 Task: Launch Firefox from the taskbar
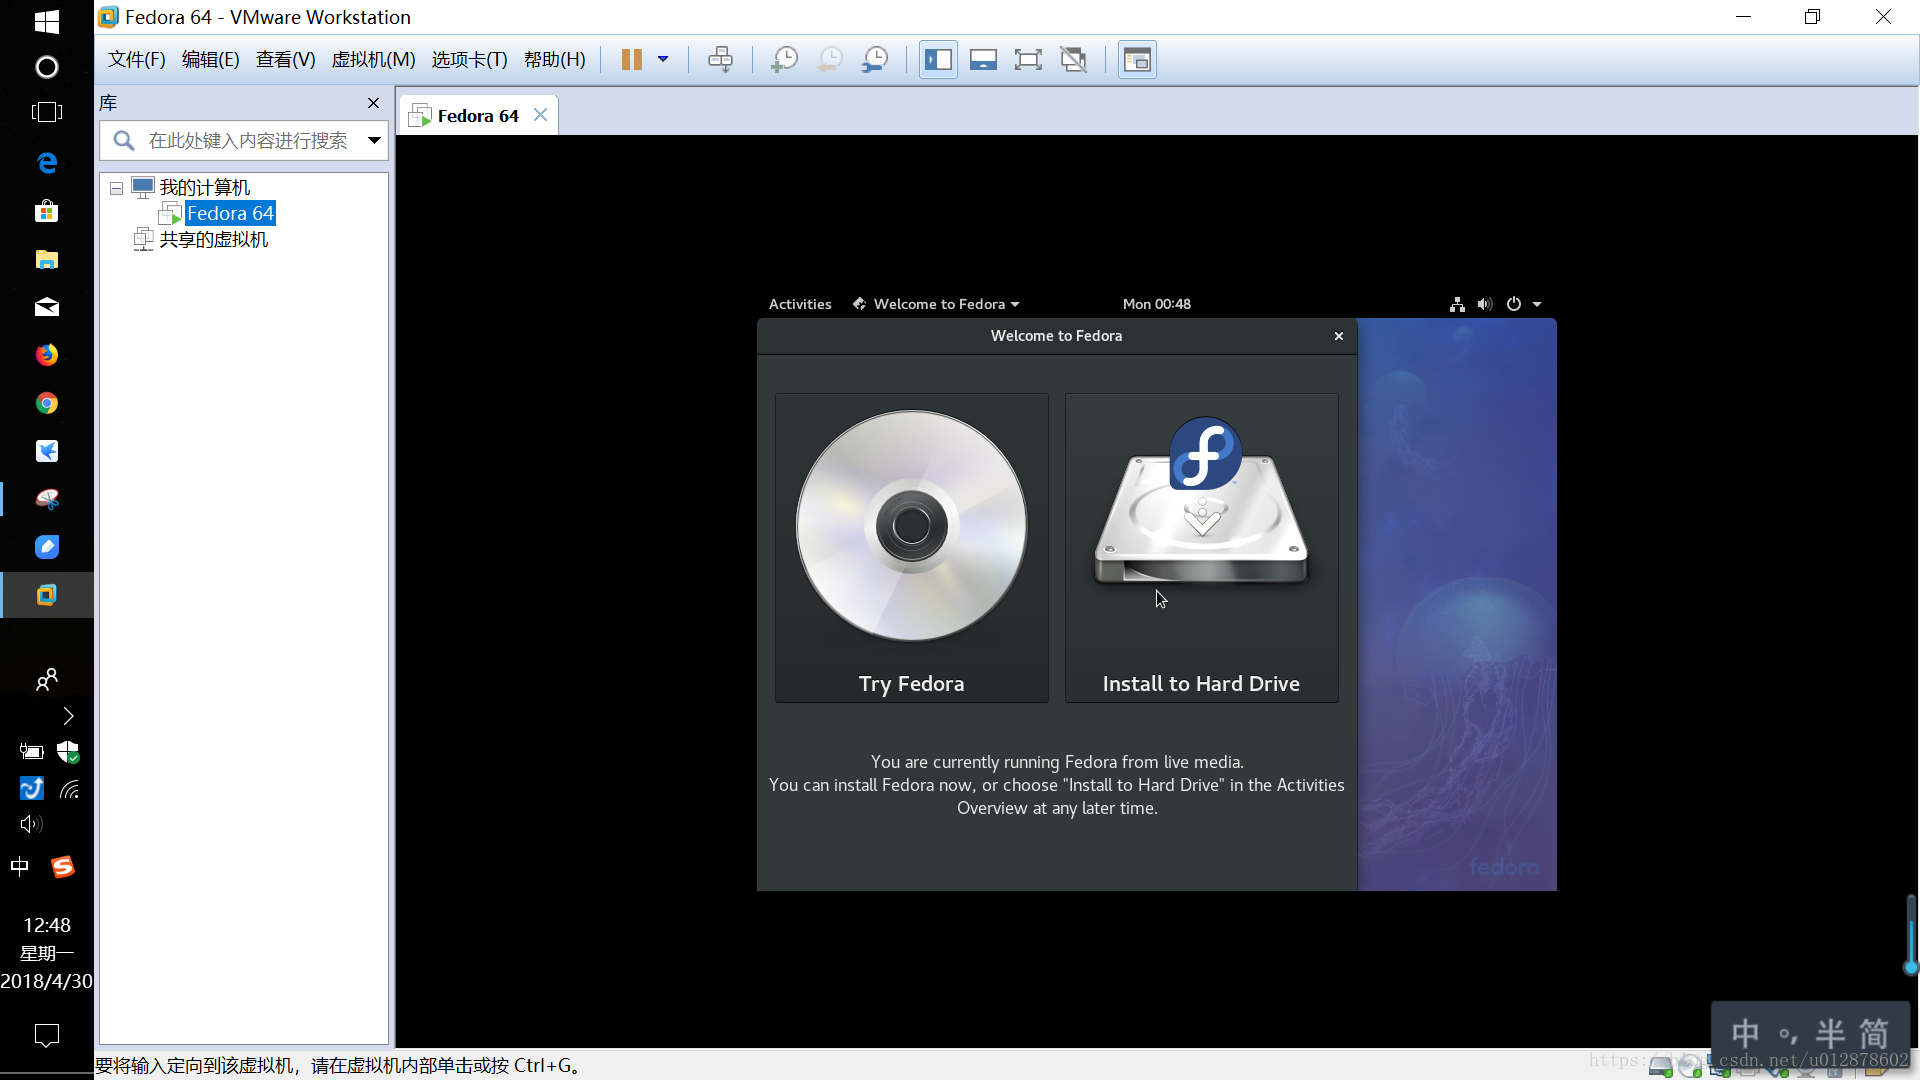(x=47, y=355)
